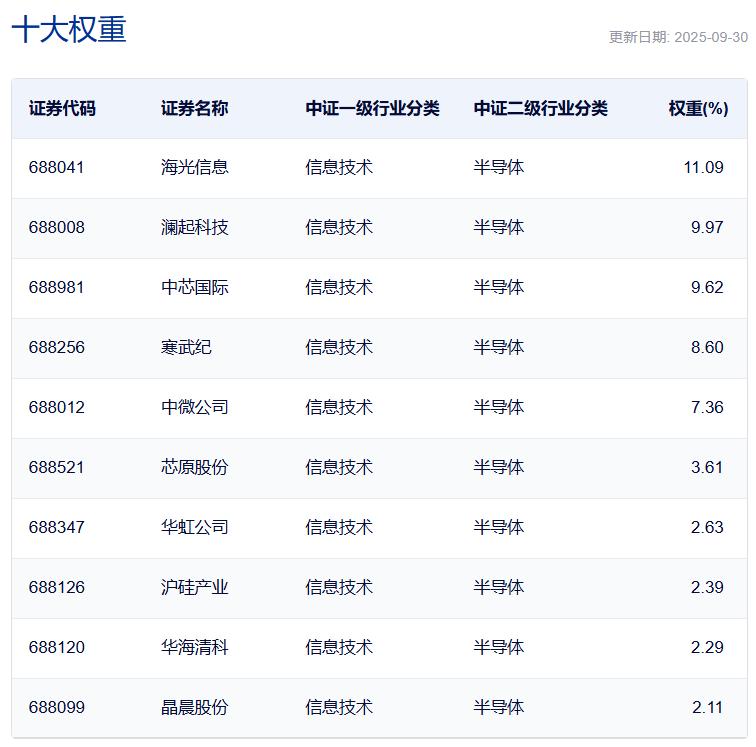This screenshot has width=756, height=747.
Task: Select security code 688041
Action: [57, 167]
